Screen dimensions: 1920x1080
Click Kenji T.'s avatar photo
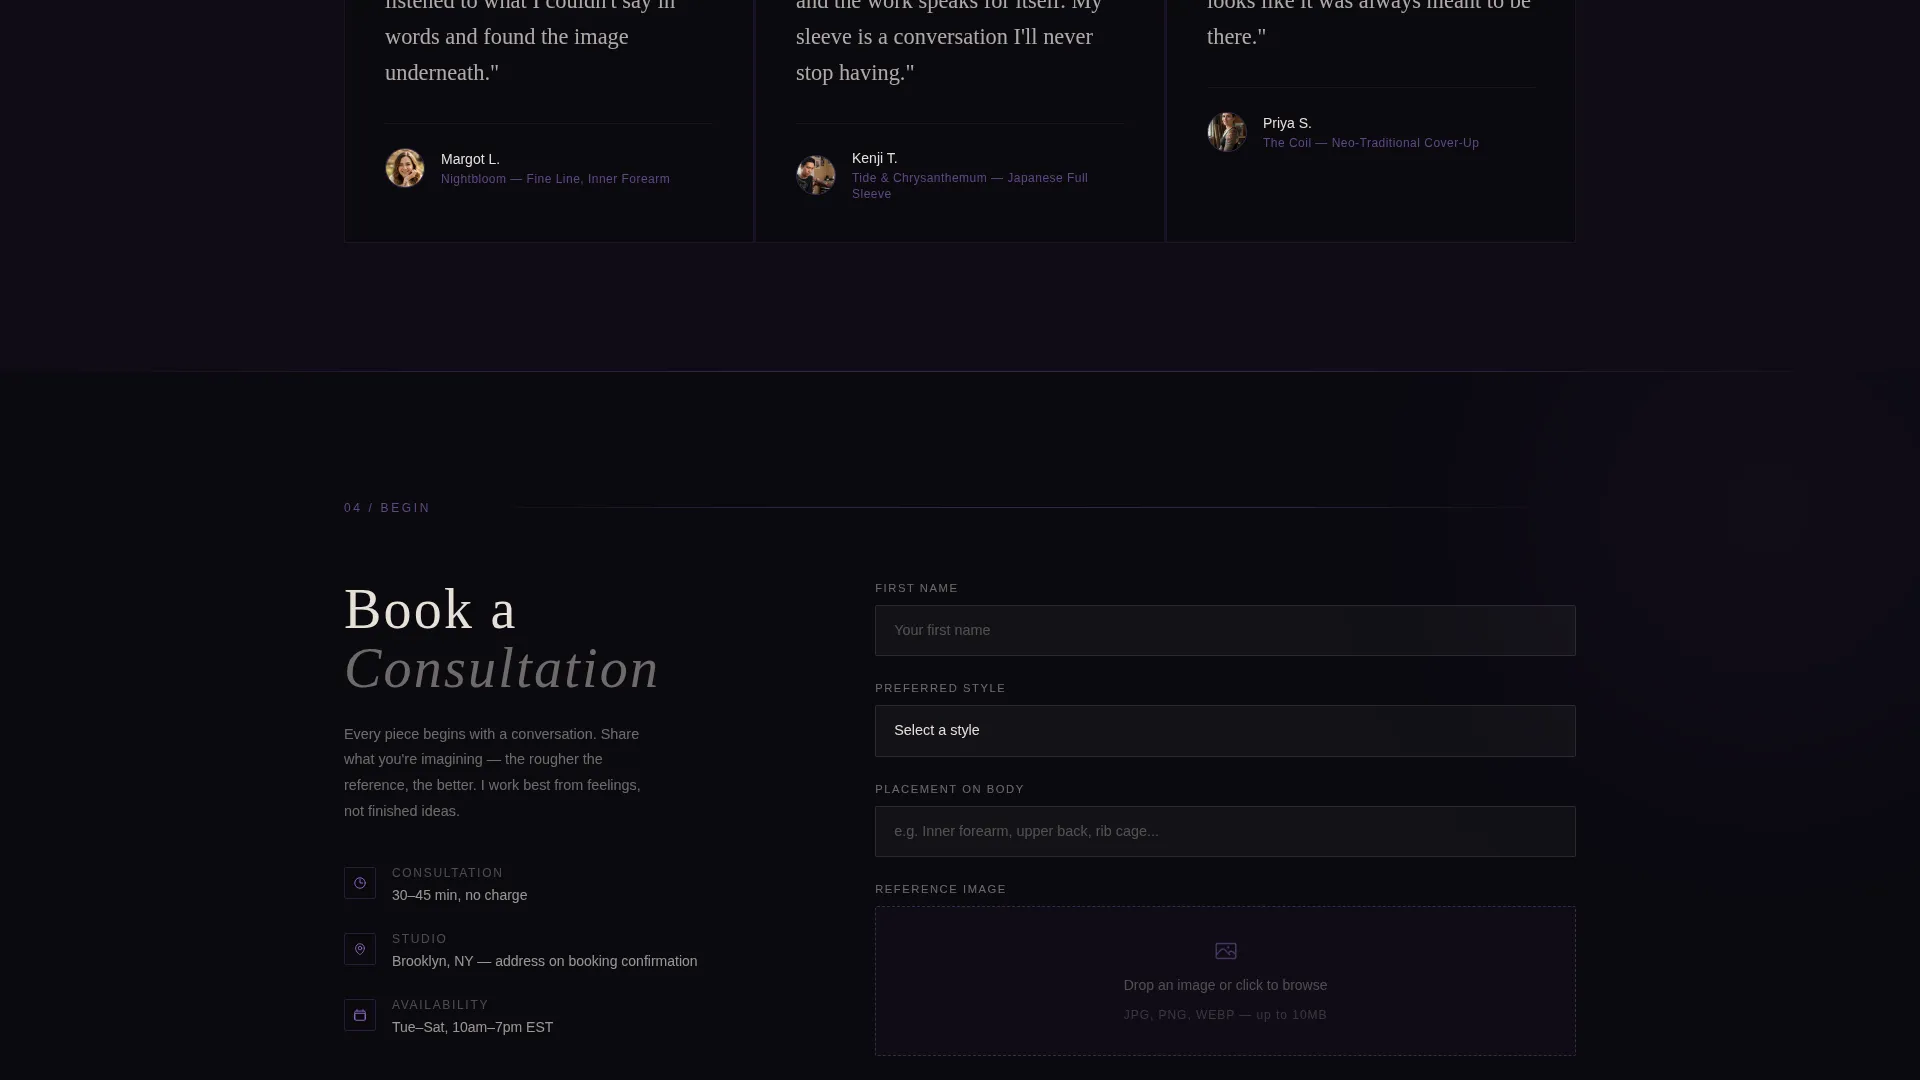816,175
